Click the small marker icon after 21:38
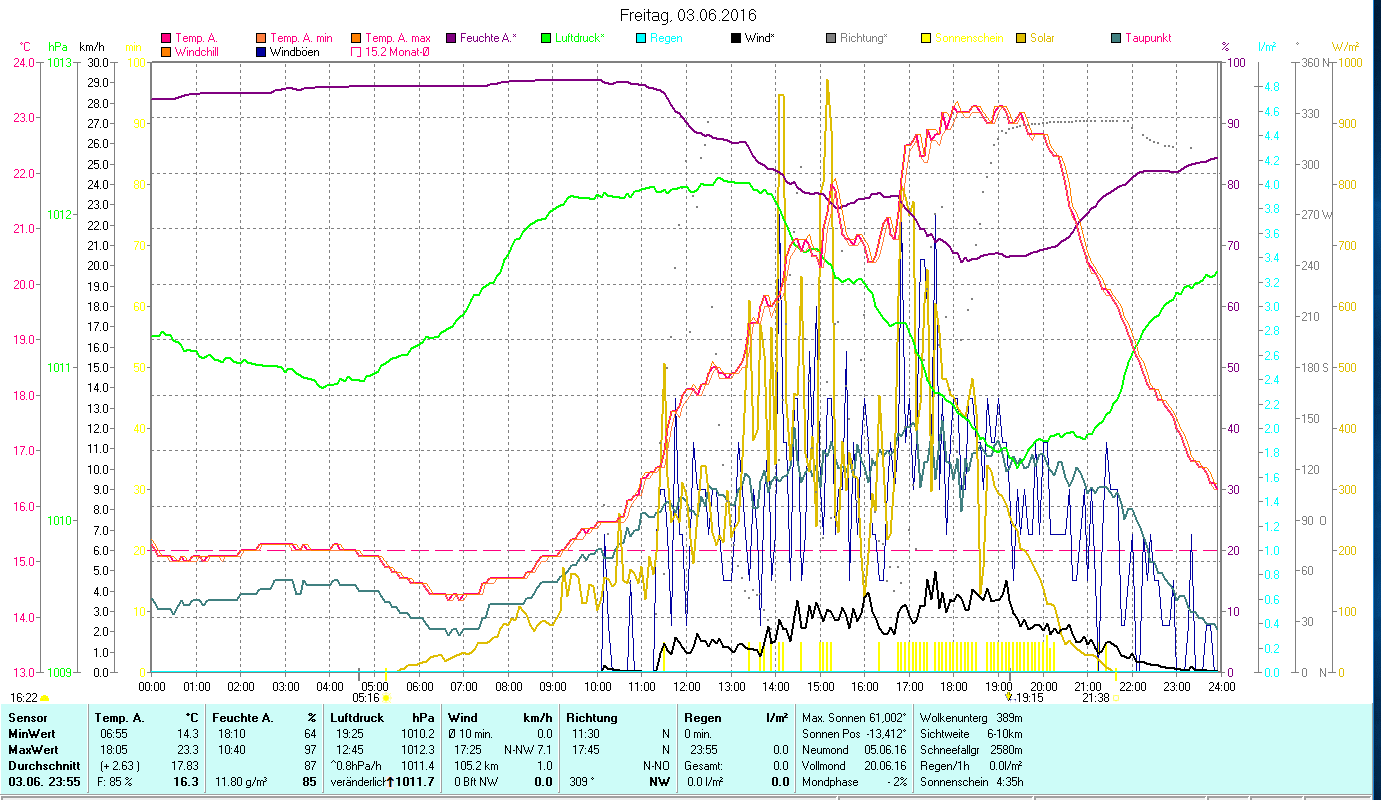1381x800 pixels. [1116, 698]
